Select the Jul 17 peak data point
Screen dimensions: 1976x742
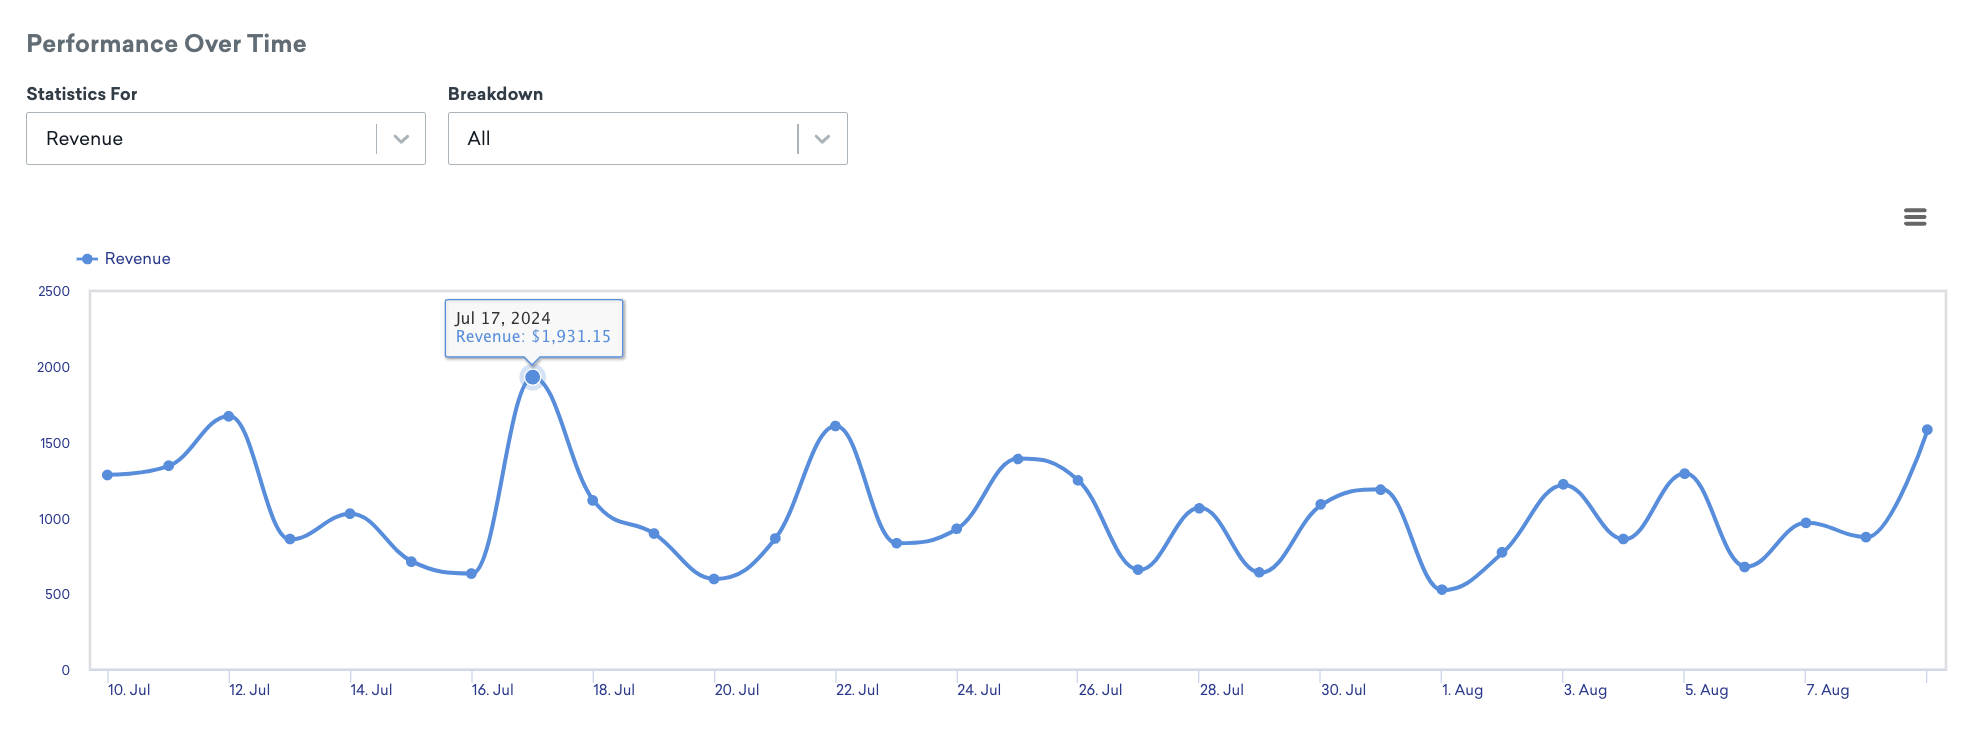pyautogui.click(x=533, y=377)
